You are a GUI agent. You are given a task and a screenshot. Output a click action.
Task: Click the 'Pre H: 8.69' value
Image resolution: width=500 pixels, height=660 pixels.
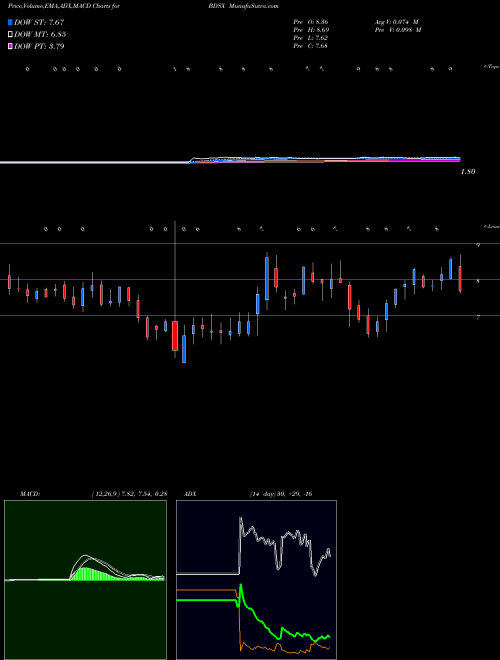[x=311, y=29]
